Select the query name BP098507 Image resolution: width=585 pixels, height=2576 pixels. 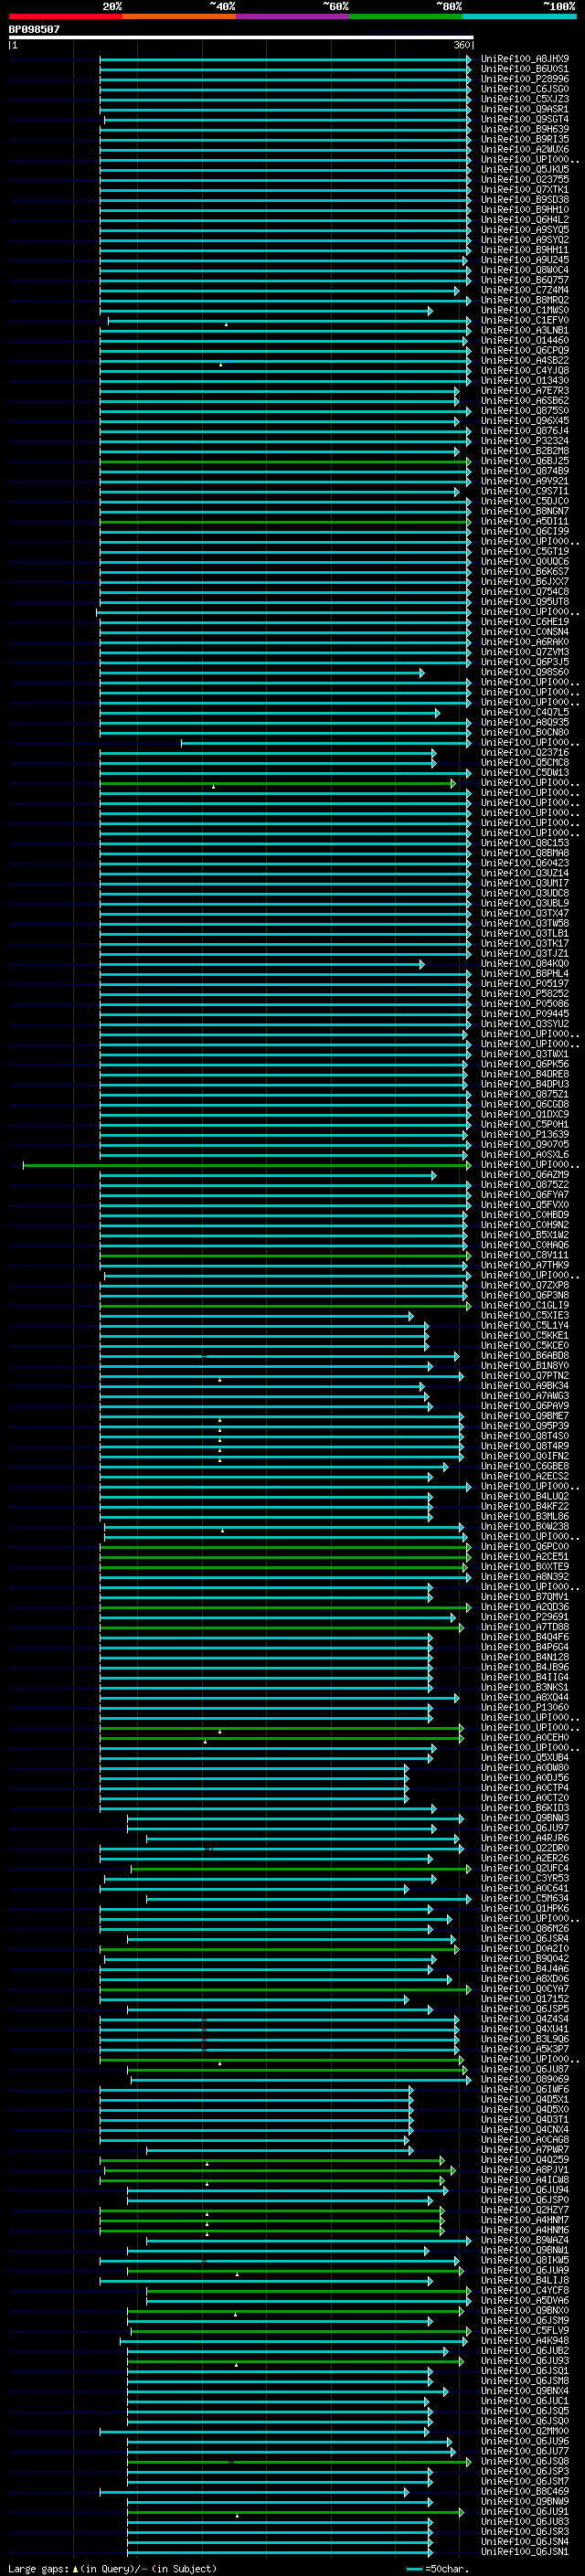point(34,29)
